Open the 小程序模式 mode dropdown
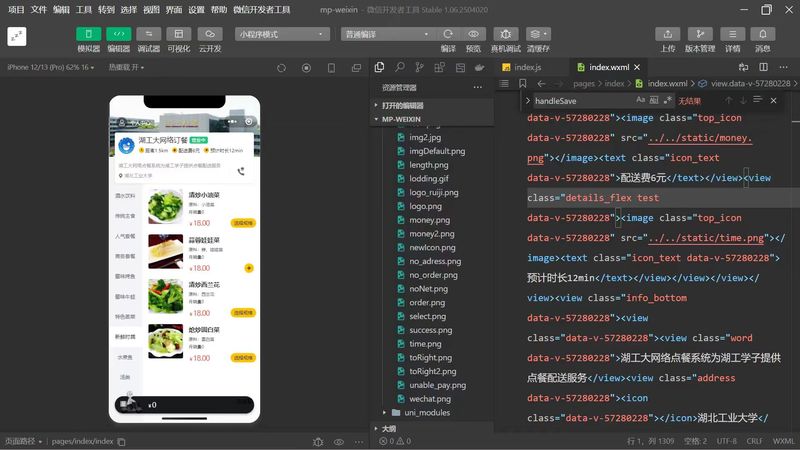Image resolution: width=800 pixels, height=450 pixels. click(282, 34)
